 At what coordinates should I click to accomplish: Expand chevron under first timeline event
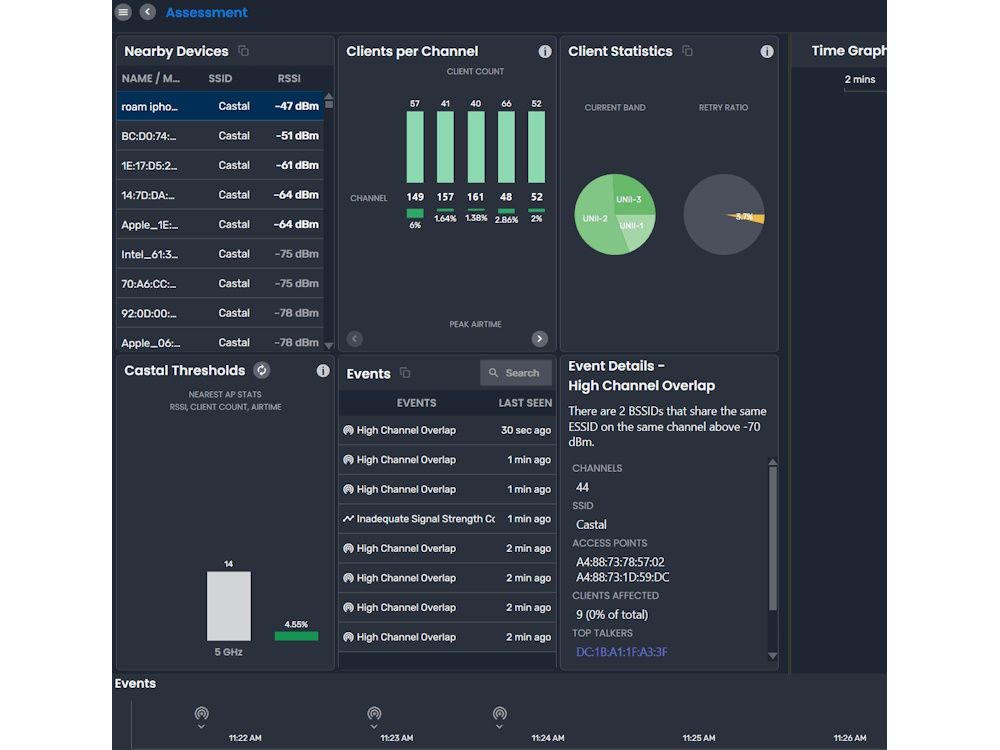(x=202, y=726)
